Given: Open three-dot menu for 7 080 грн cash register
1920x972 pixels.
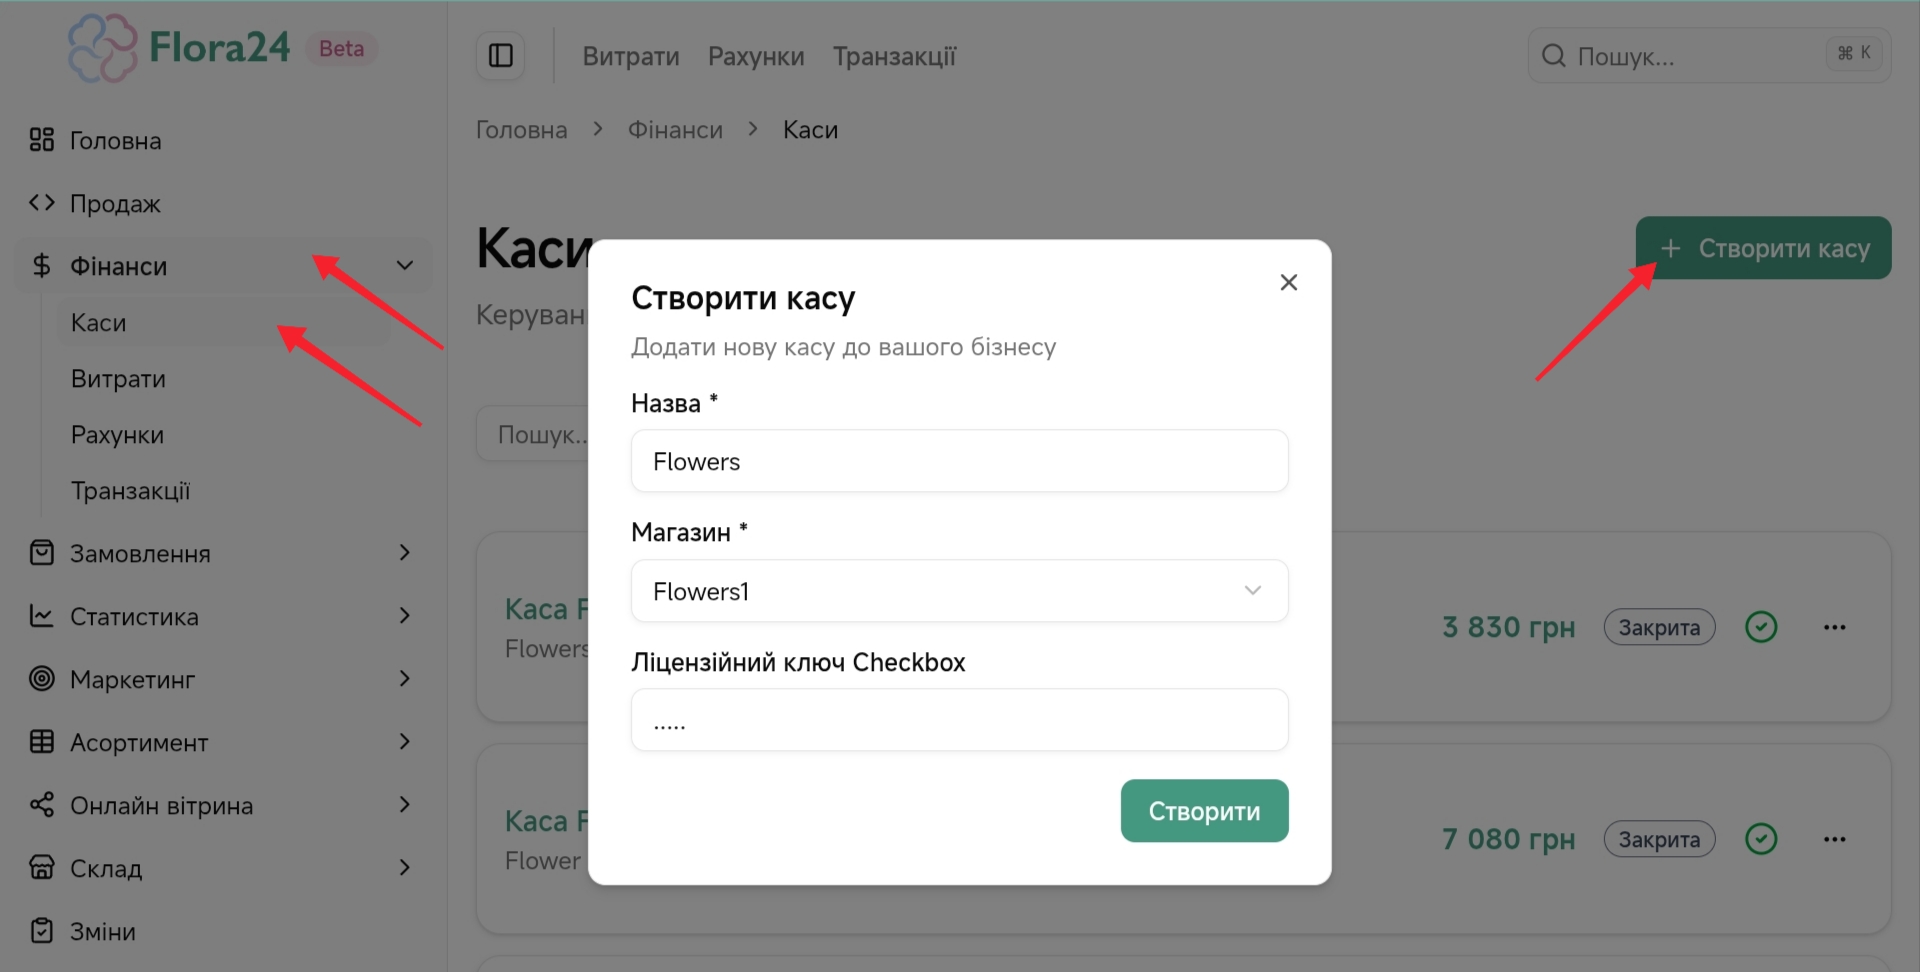Looking at the screenshot, I should pyautogui.click(x=1834, y=839).
